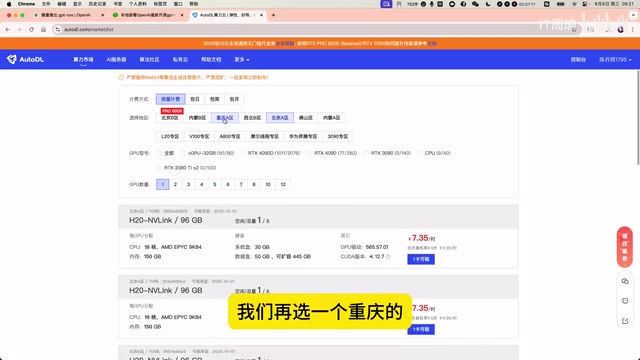Screen dimensions: 640x360
Task: Open the site info icon in the address bar
Action: (58, 29)
